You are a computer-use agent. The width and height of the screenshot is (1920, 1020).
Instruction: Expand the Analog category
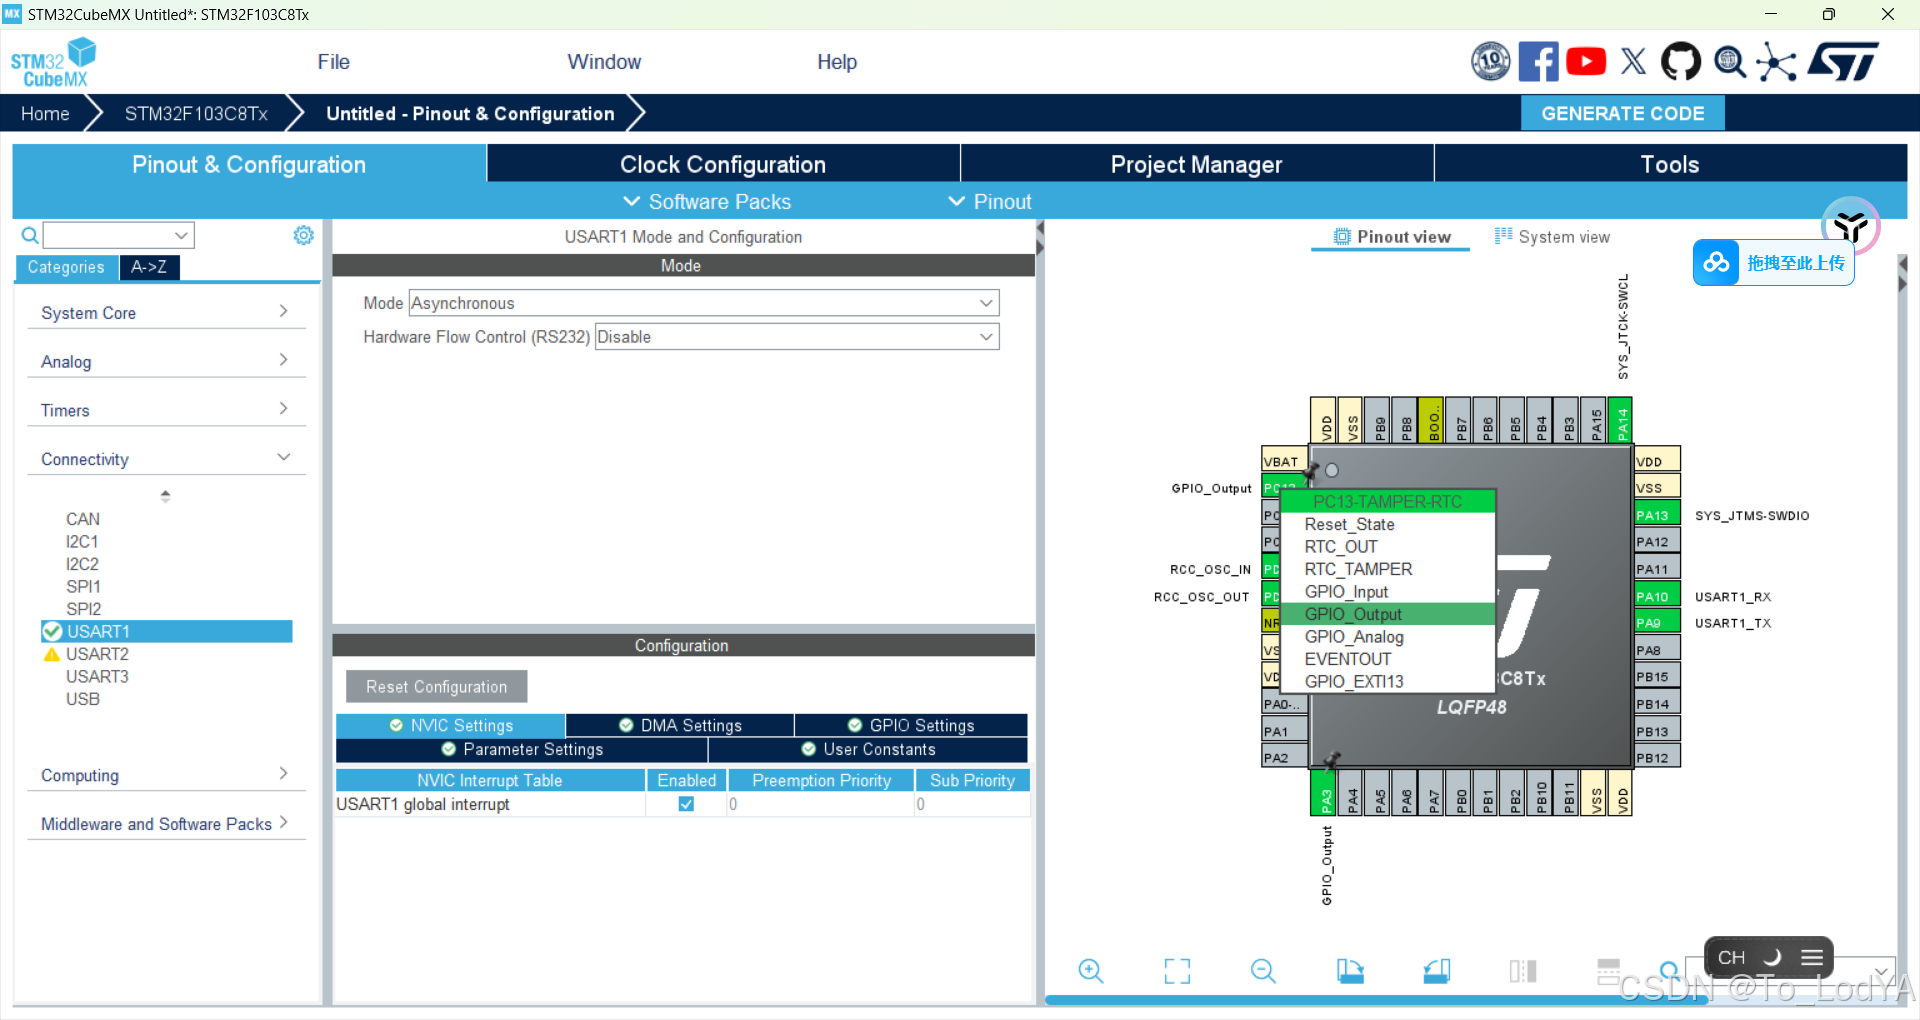pyautogui.click(x=166, y=362)
